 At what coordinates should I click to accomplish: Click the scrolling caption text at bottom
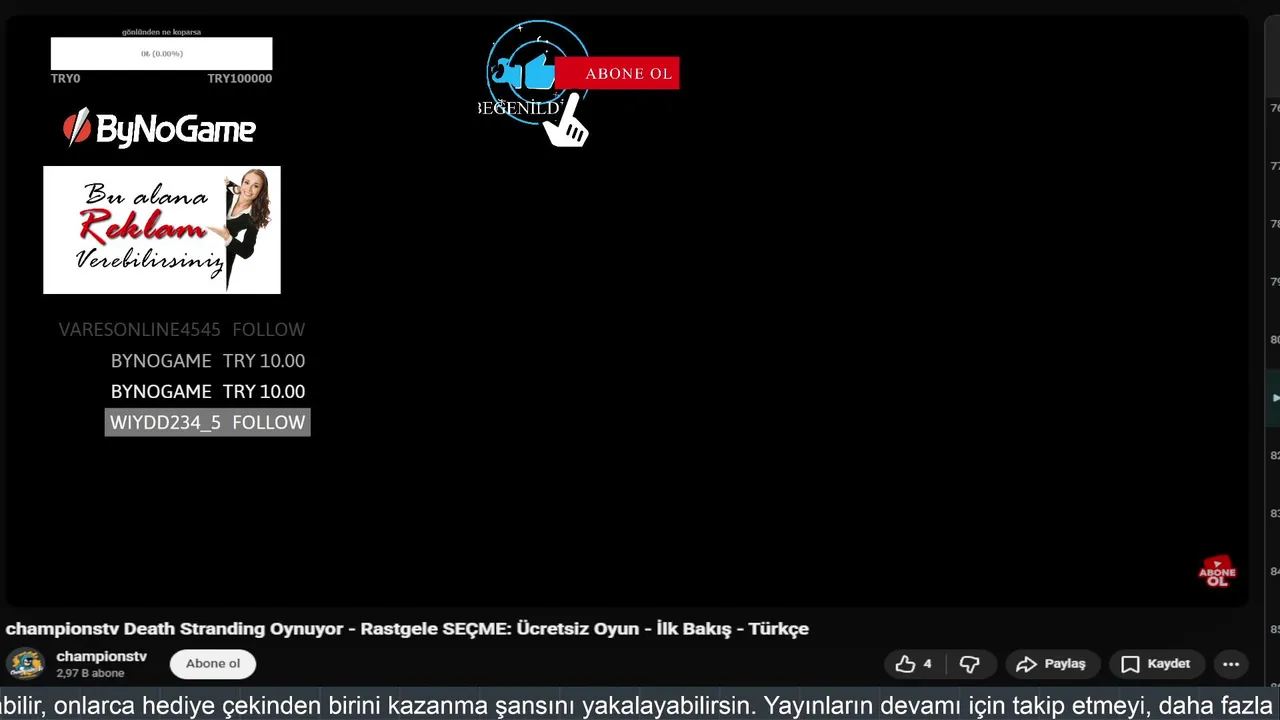click(640, 705)
